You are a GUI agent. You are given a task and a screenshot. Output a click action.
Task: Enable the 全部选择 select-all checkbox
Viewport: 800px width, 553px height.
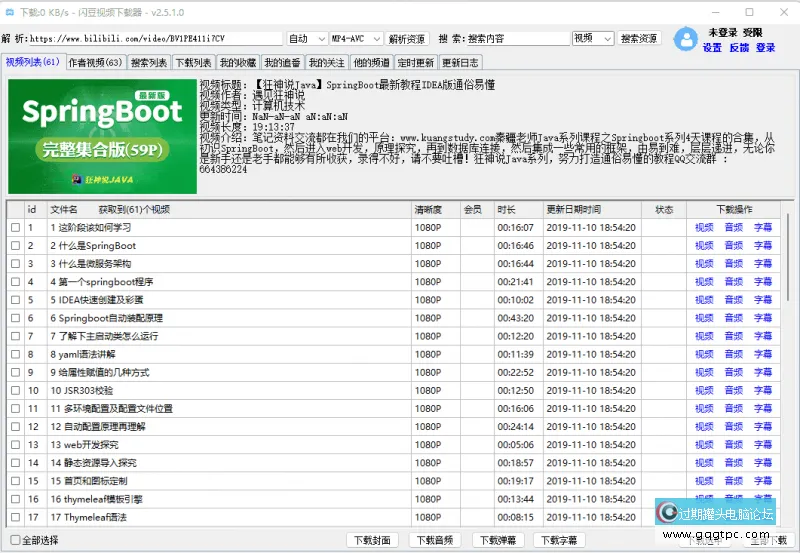16,540
